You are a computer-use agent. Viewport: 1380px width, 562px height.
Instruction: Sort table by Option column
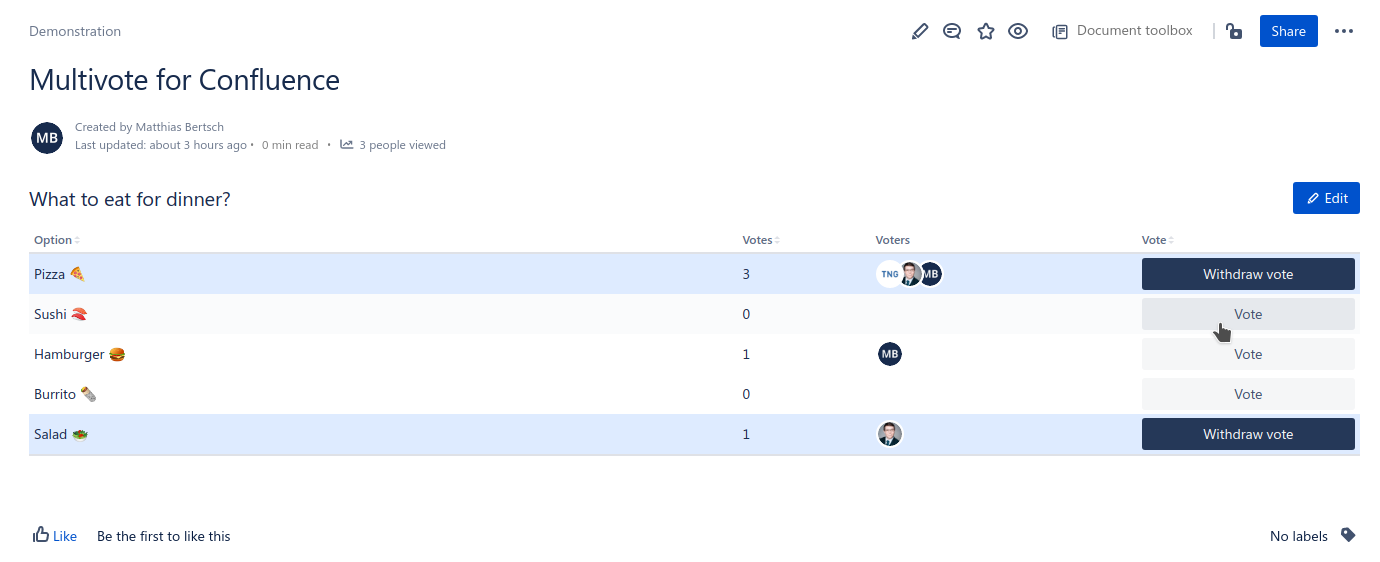click(56, 240)
